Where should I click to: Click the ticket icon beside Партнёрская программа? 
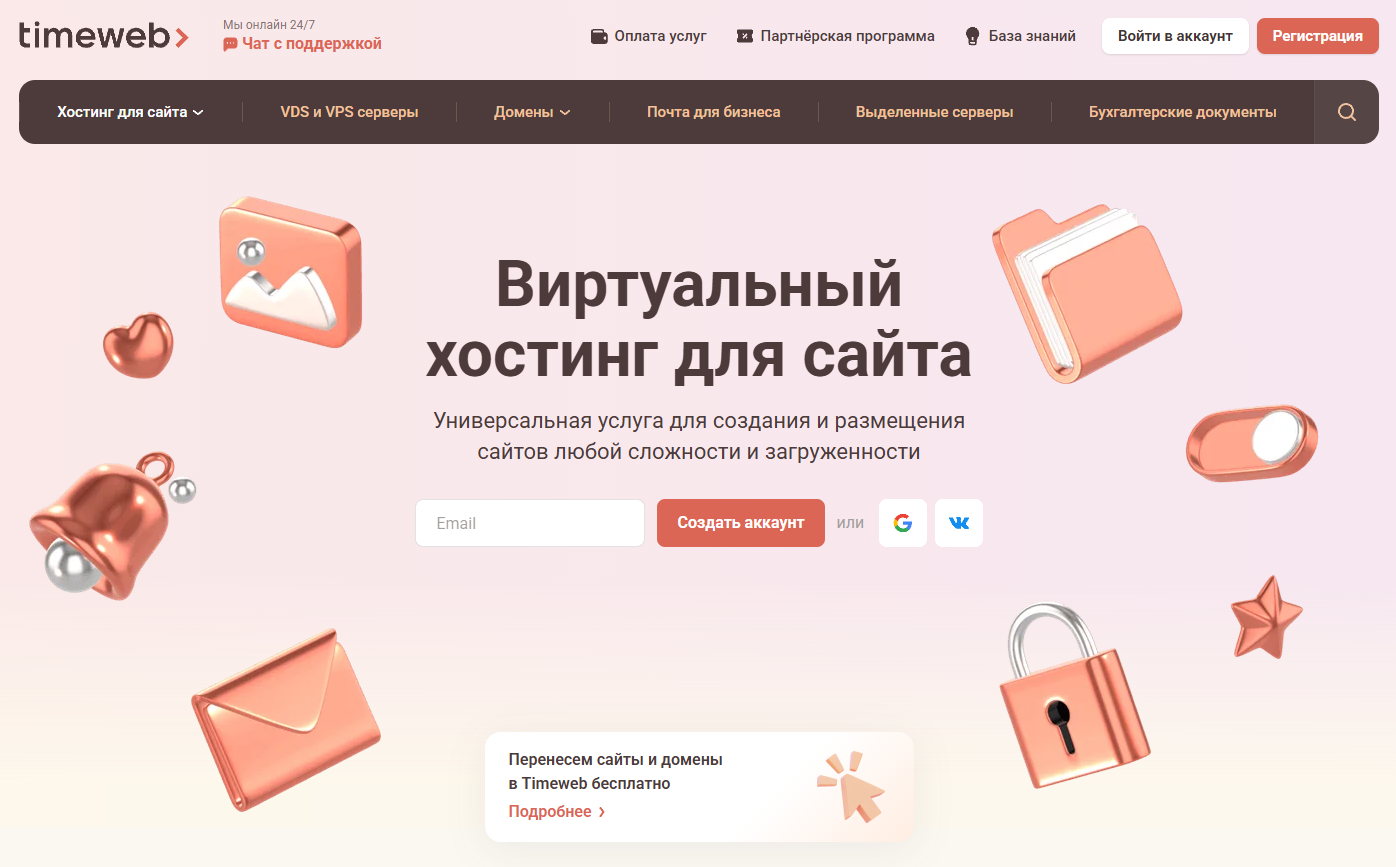(x=744, y=36)
